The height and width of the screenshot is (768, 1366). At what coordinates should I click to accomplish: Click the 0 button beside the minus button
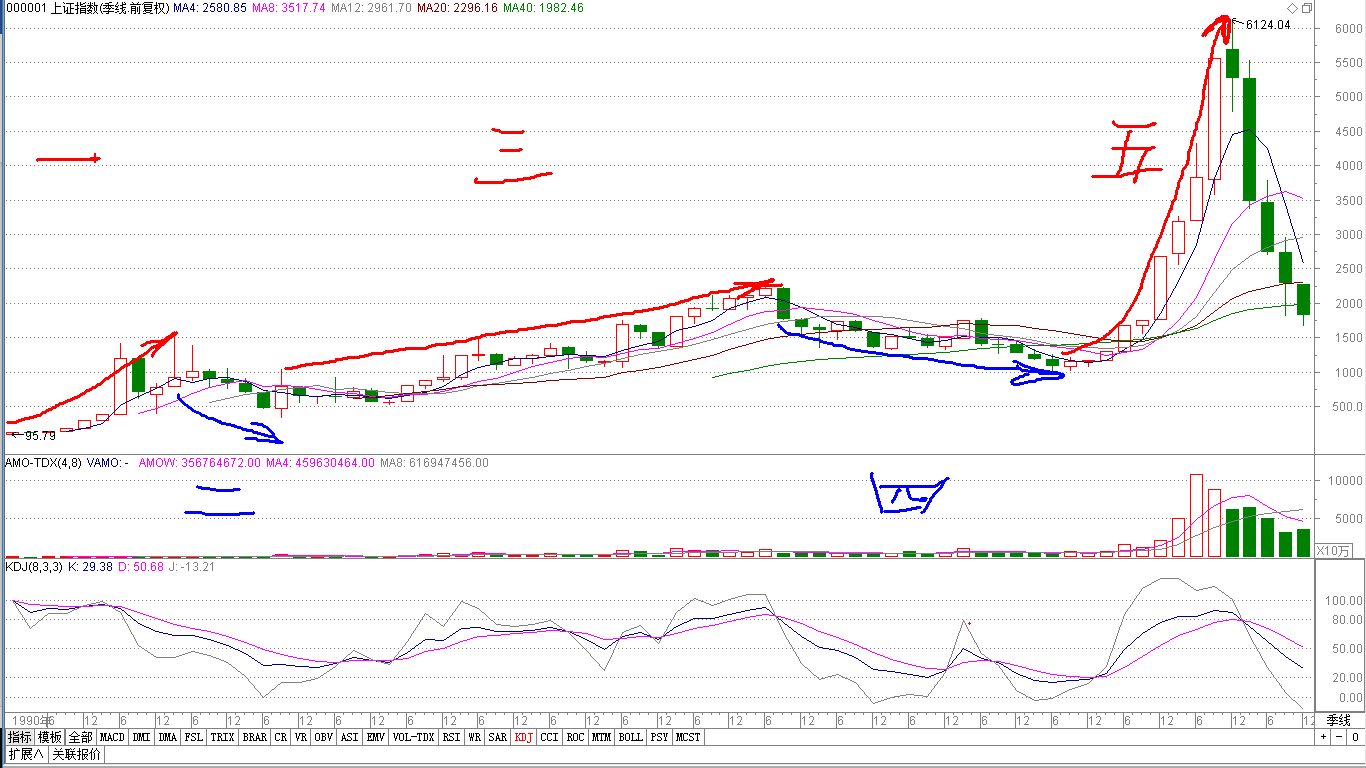(x=1355, y=737)
